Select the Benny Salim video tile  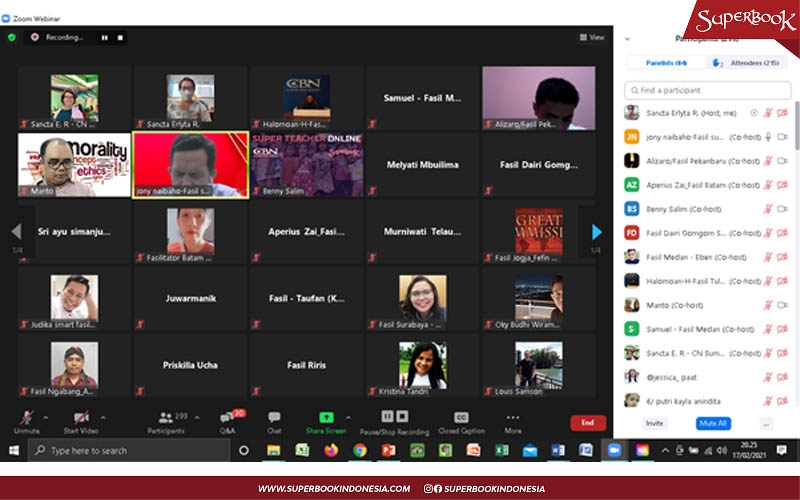coord(307,165)
